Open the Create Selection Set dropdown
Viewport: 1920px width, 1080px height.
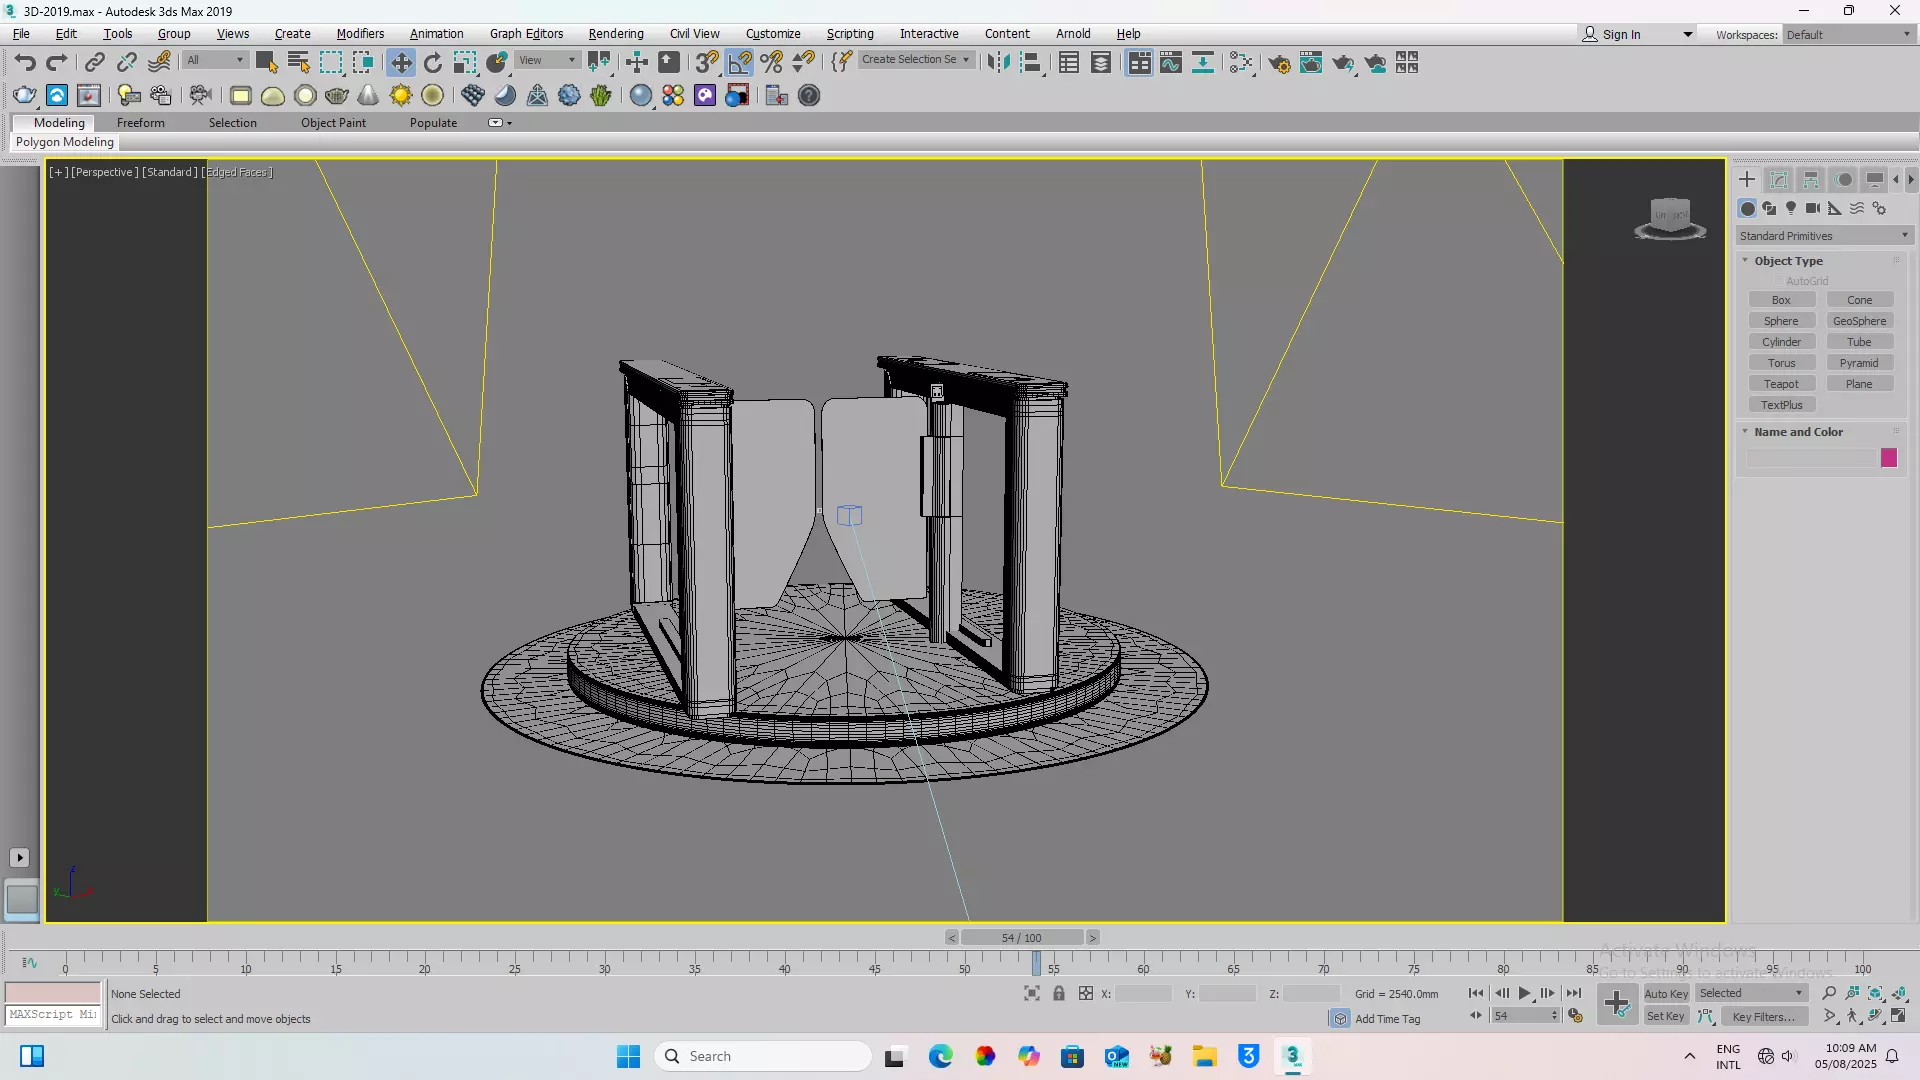(915, 60)
